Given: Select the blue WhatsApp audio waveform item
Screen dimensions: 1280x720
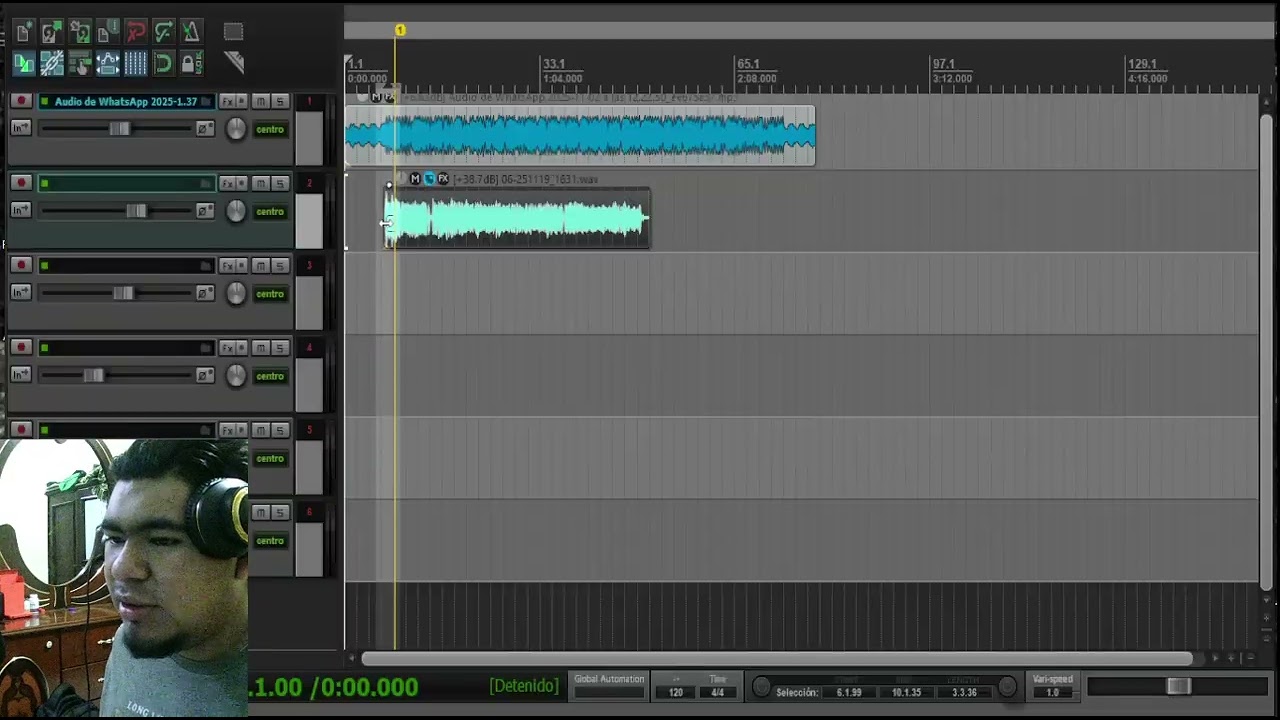Looking at the screenshot, I should [580, 135].
